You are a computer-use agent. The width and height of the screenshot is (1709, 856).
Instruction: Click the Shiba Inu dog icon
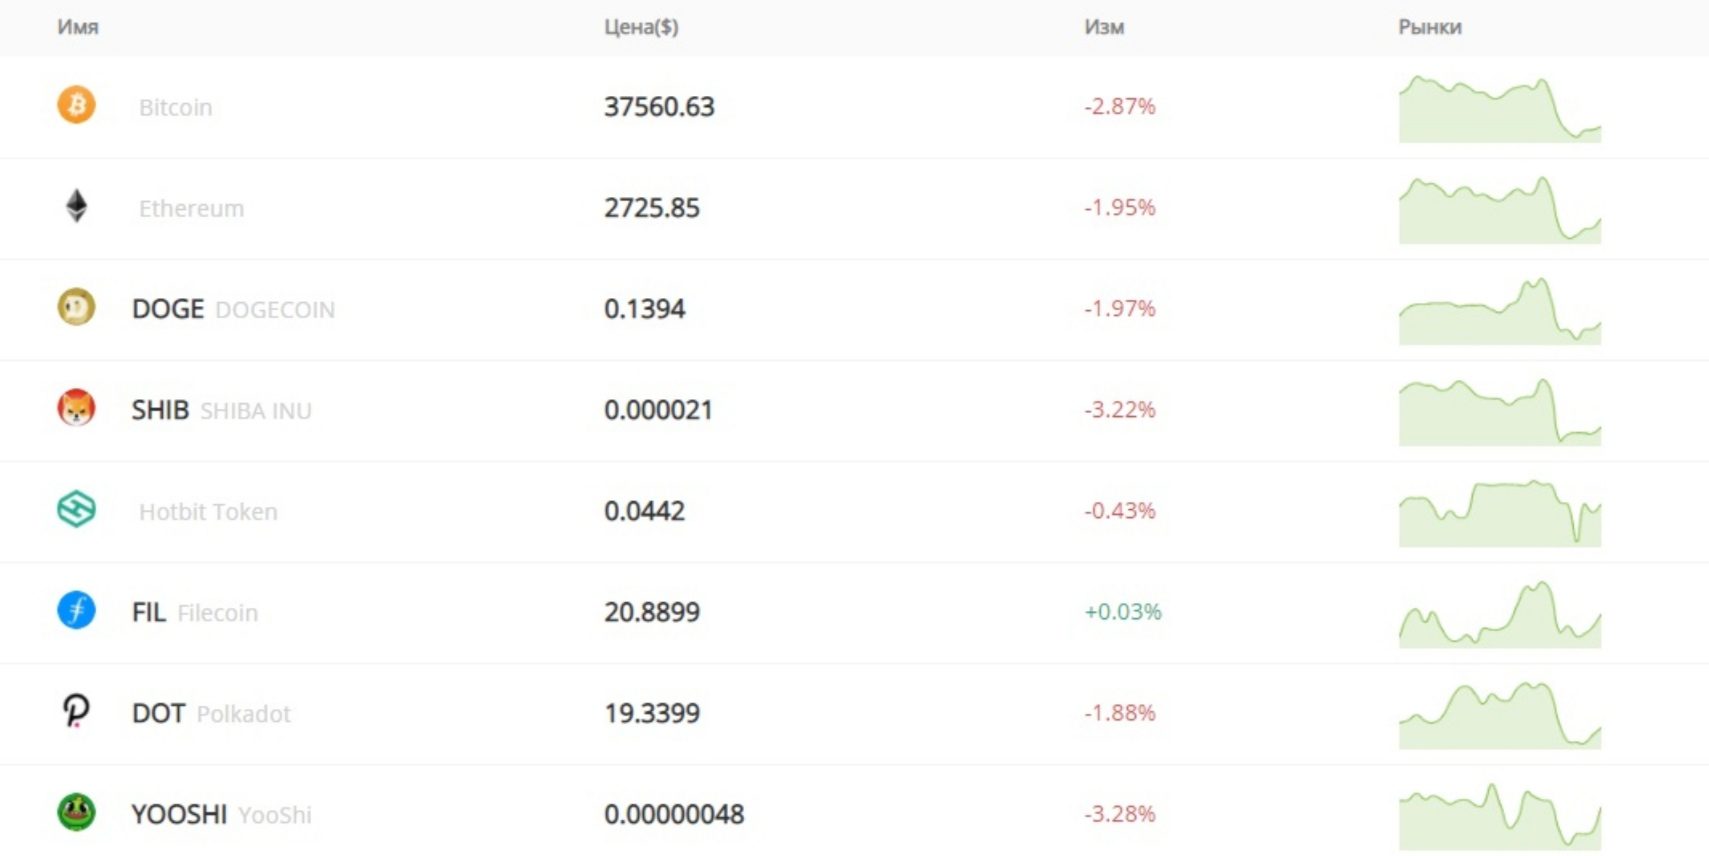coord(76,408)
